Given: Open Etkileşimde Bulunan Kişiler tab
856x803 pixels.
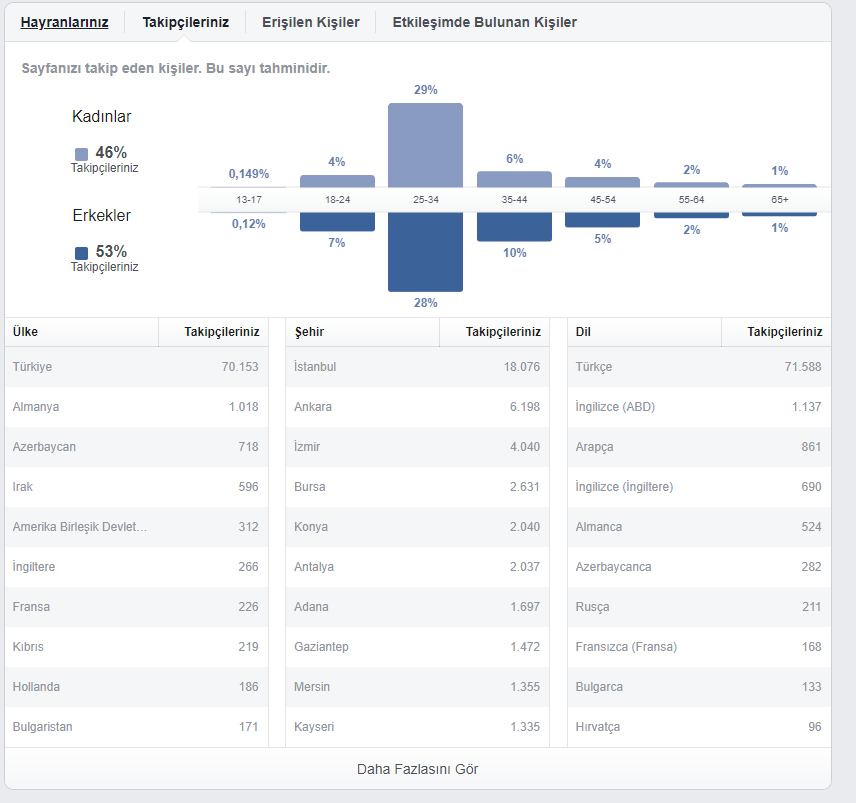Looking at the screenshot, I should coord(484,22).
